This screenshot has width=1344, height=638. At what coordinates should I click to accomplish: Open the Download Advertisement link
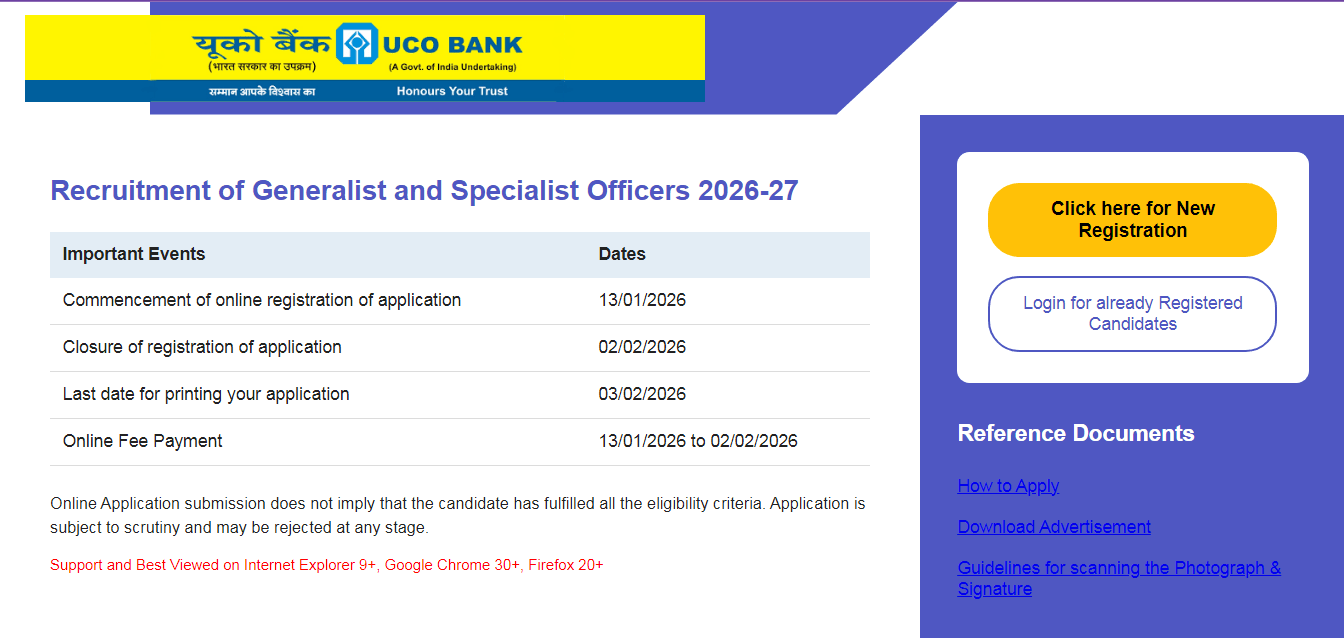click(1053, 527)
